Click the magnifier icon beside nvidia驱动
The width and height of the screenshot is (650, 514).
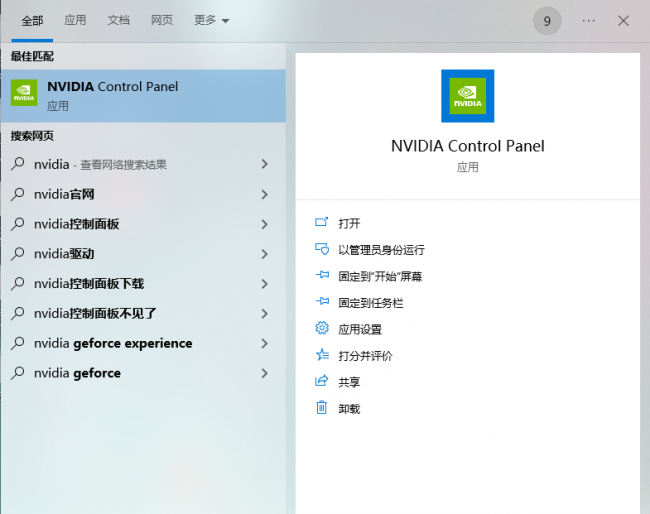tap(18, 253)
